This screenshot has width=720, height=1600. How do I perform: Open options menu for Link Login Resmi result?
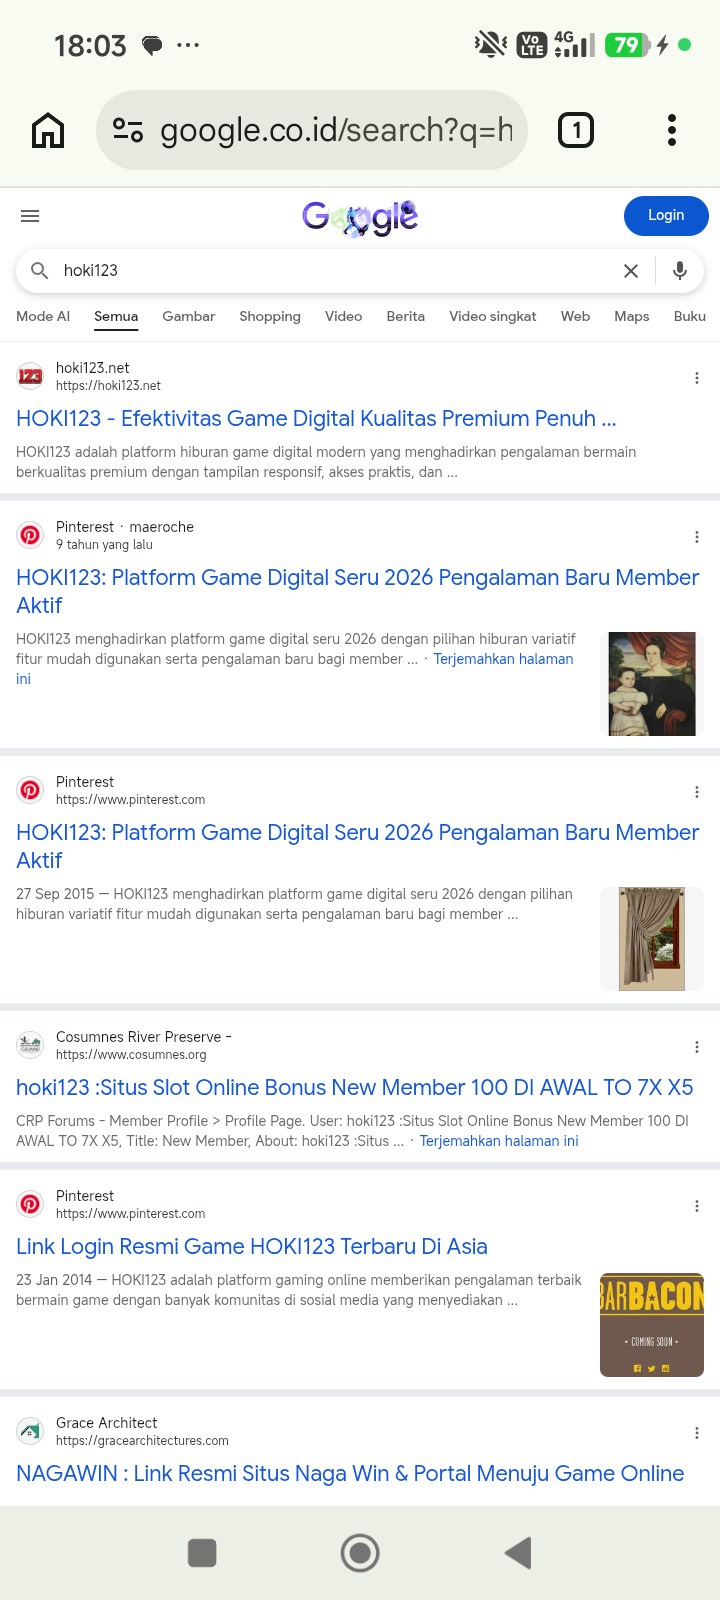pos(697,1206)
